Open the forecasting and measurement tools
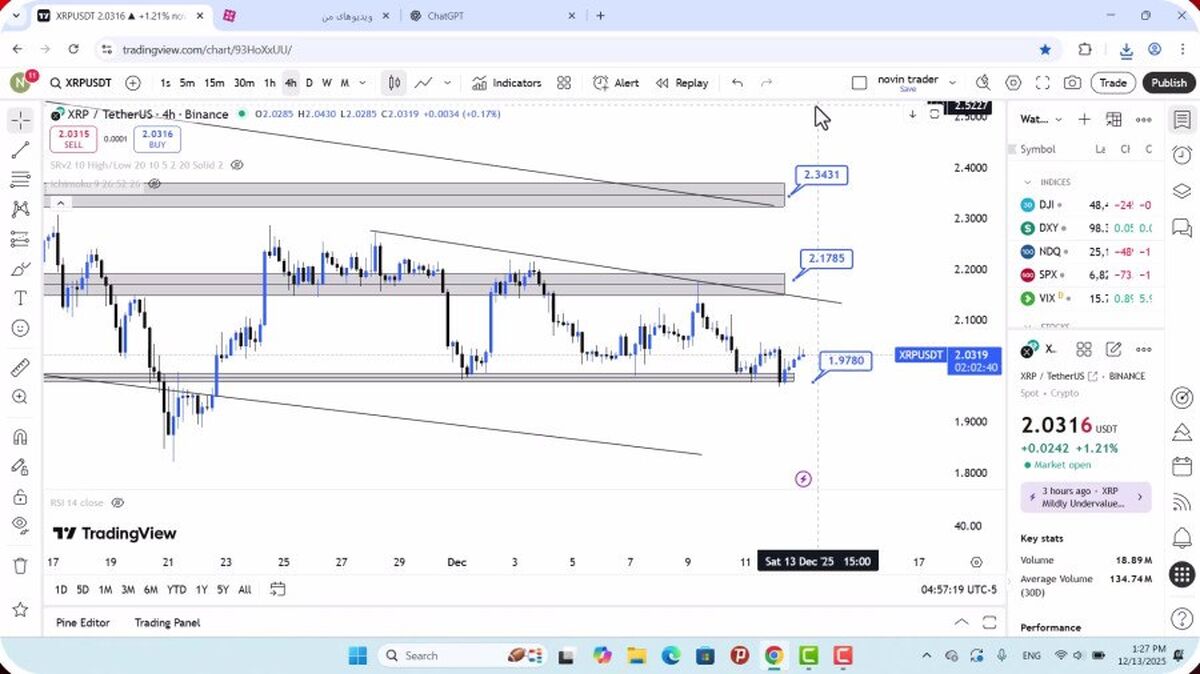Viewport: 1200px width, 674px height. click(x=20, y=239)
